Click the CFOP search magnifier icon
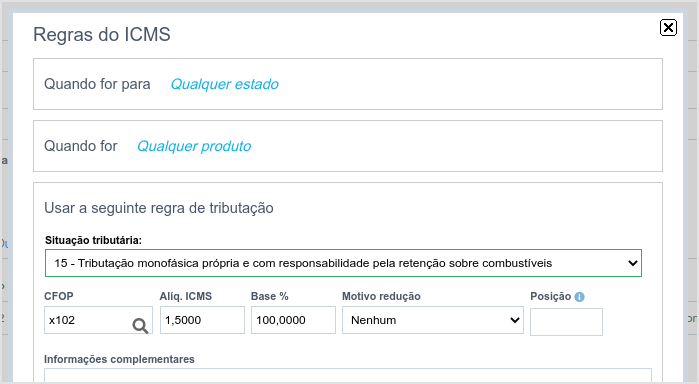The image size is (699, 384). pyautogui.click(x=140, y=326)
